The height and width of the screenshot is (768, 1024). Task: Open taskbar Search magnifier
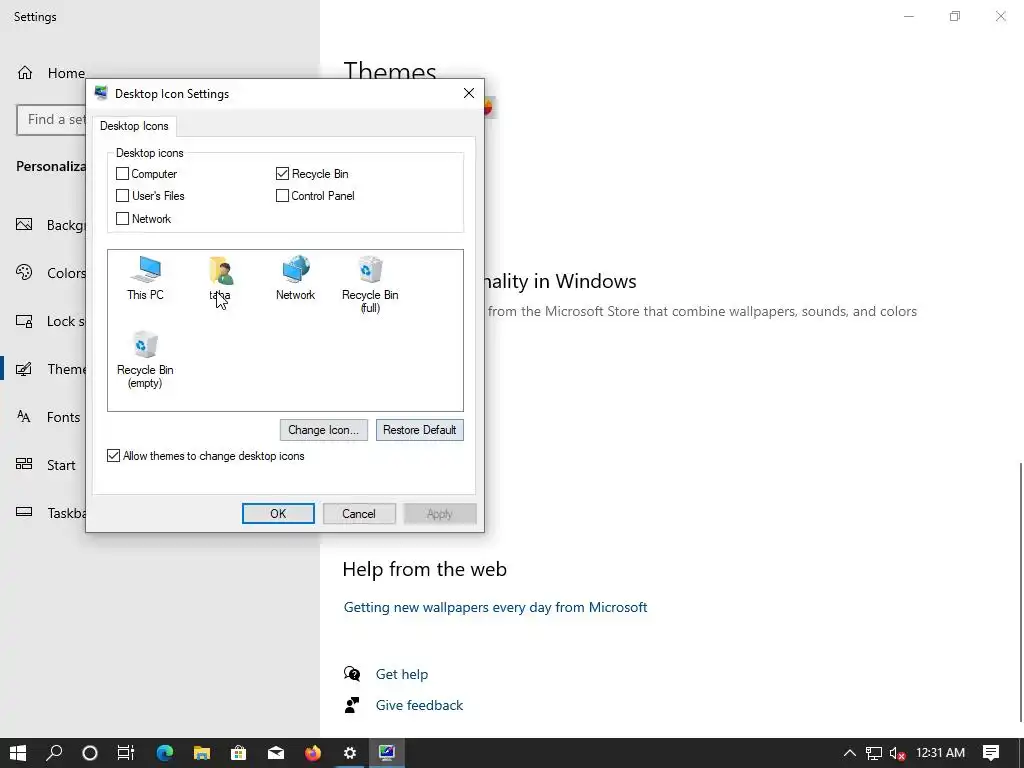pyautogui.click(x=54, y=753)
